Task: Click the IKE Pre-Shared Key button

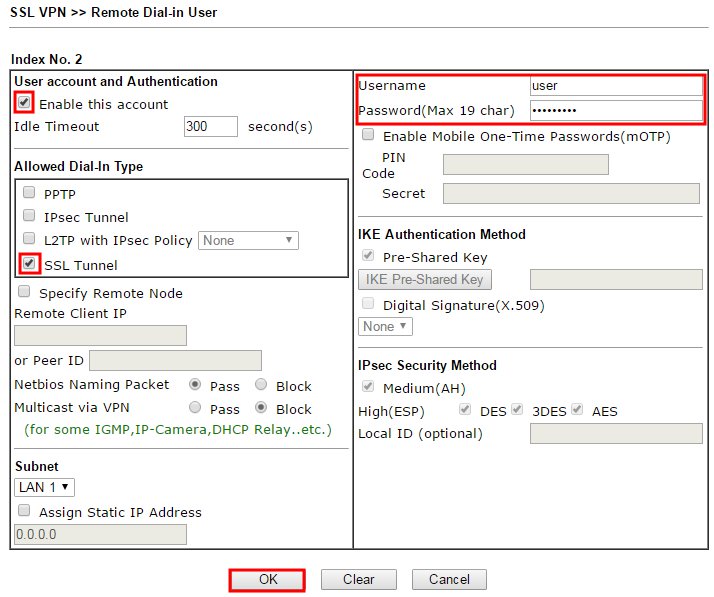Action: (x=425, y=280)
